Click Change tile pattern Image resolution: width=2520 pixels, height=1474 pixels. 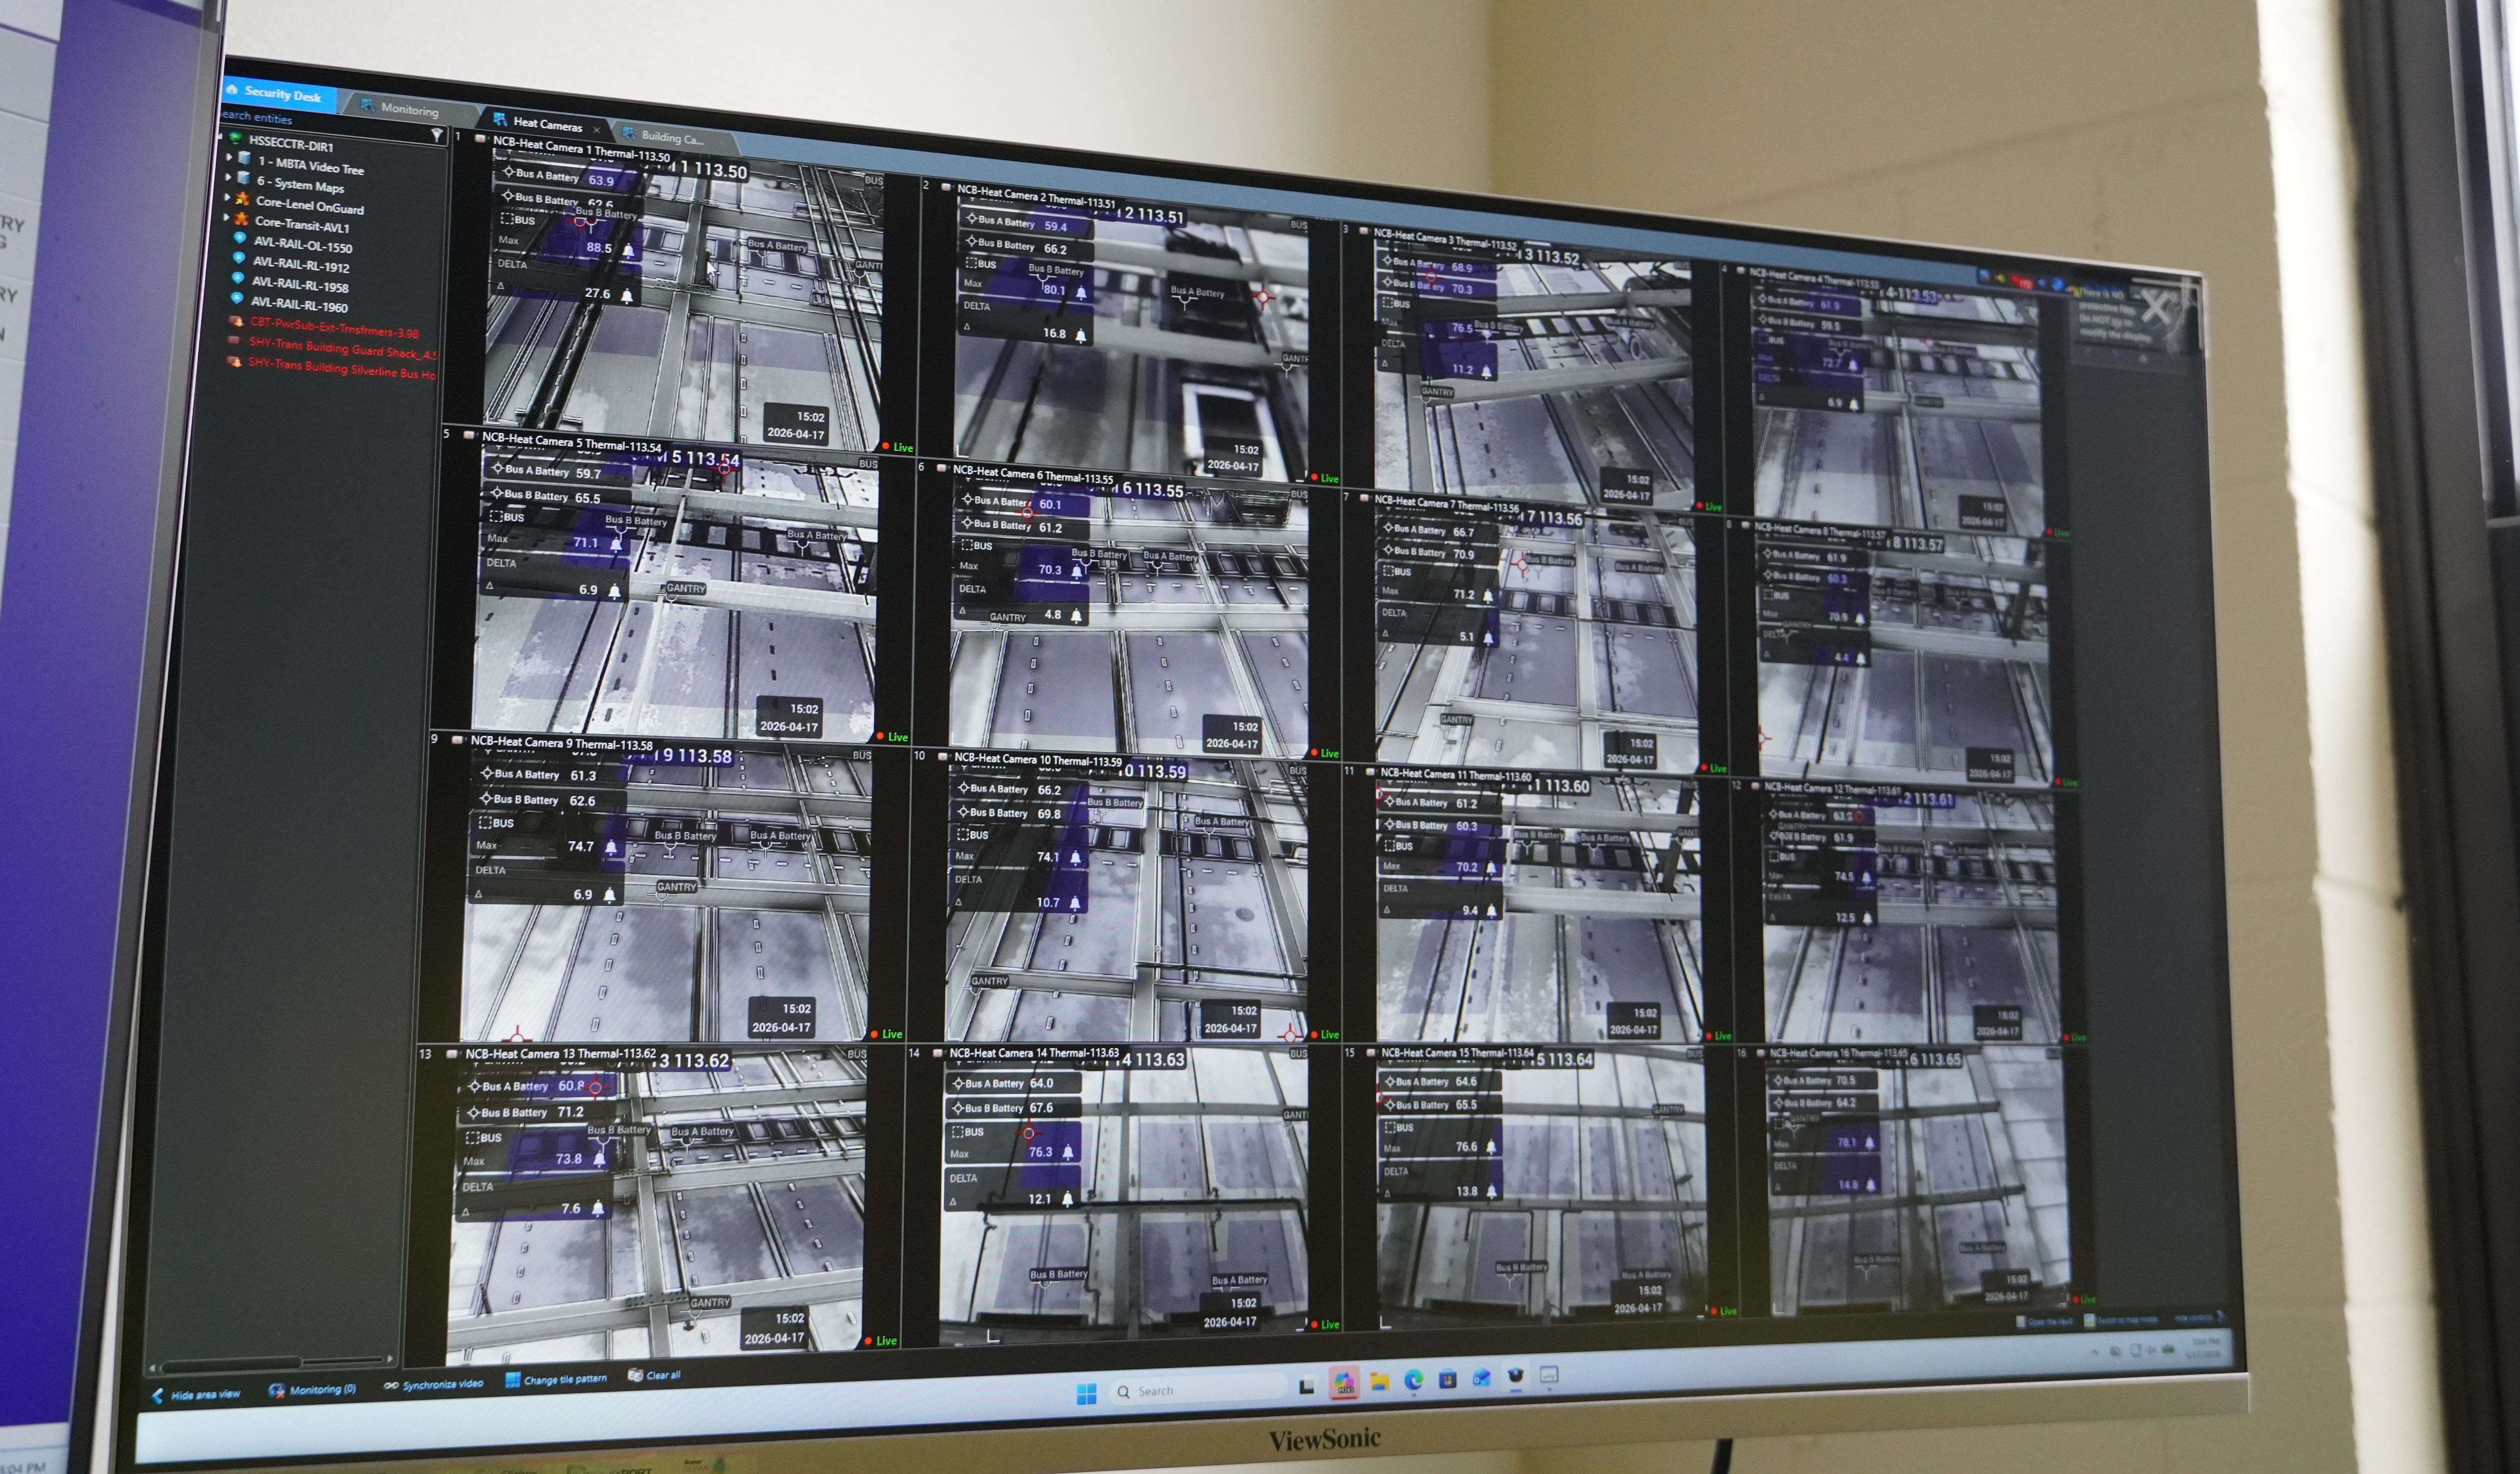[x=556, y=1379]
